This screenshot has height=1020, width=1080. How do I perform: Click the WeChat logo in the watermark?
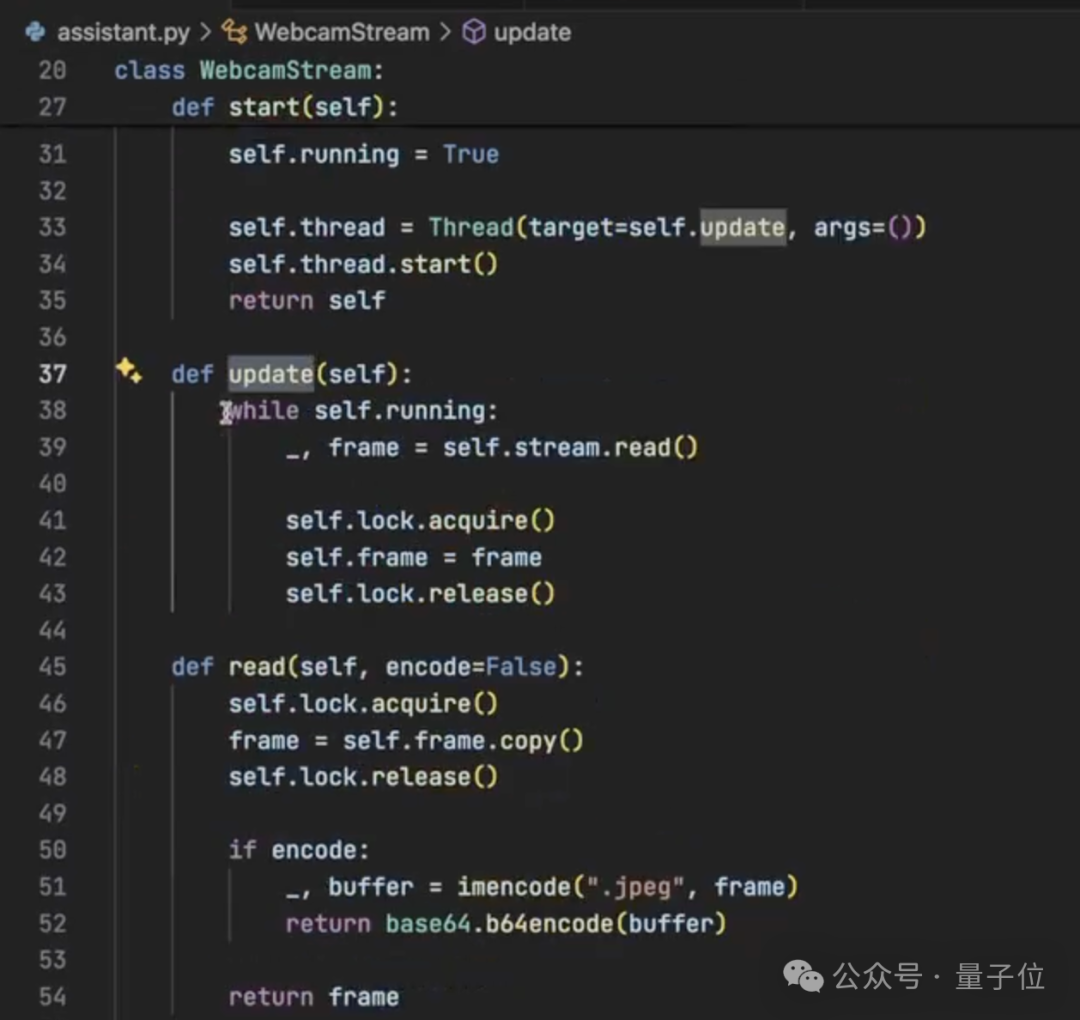(x=804, y=976)
